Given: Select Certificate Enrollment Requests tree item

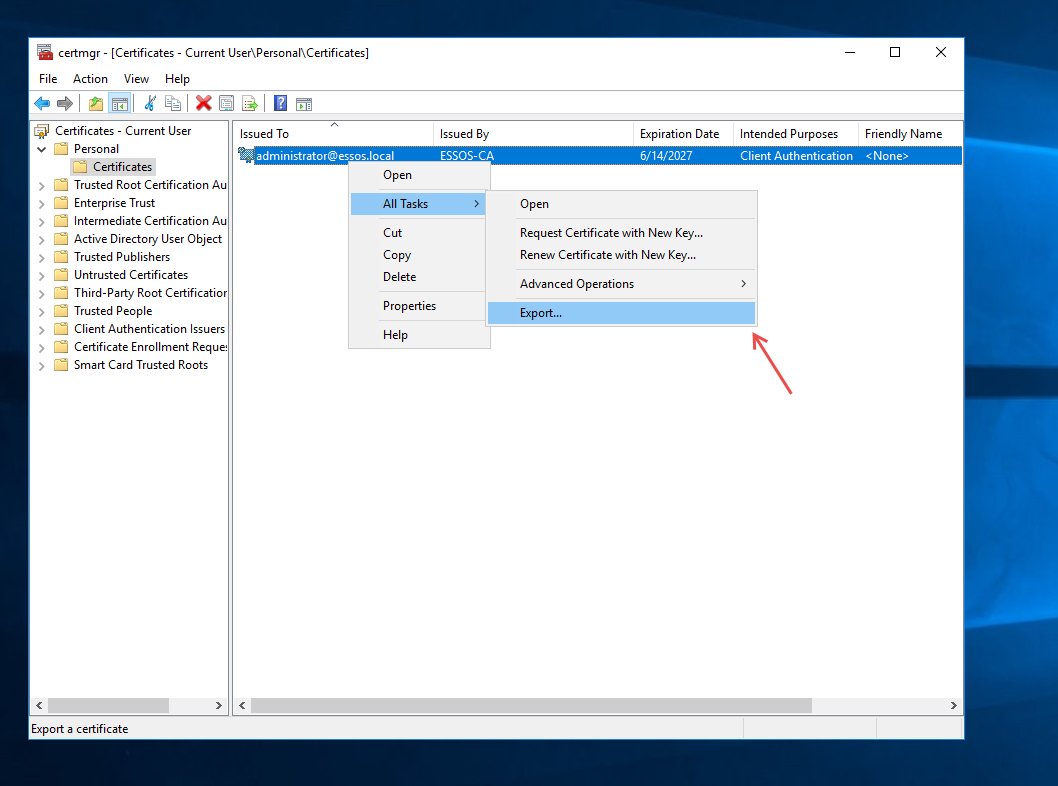Looking at the screenshot, I should (x=150, y=347).
